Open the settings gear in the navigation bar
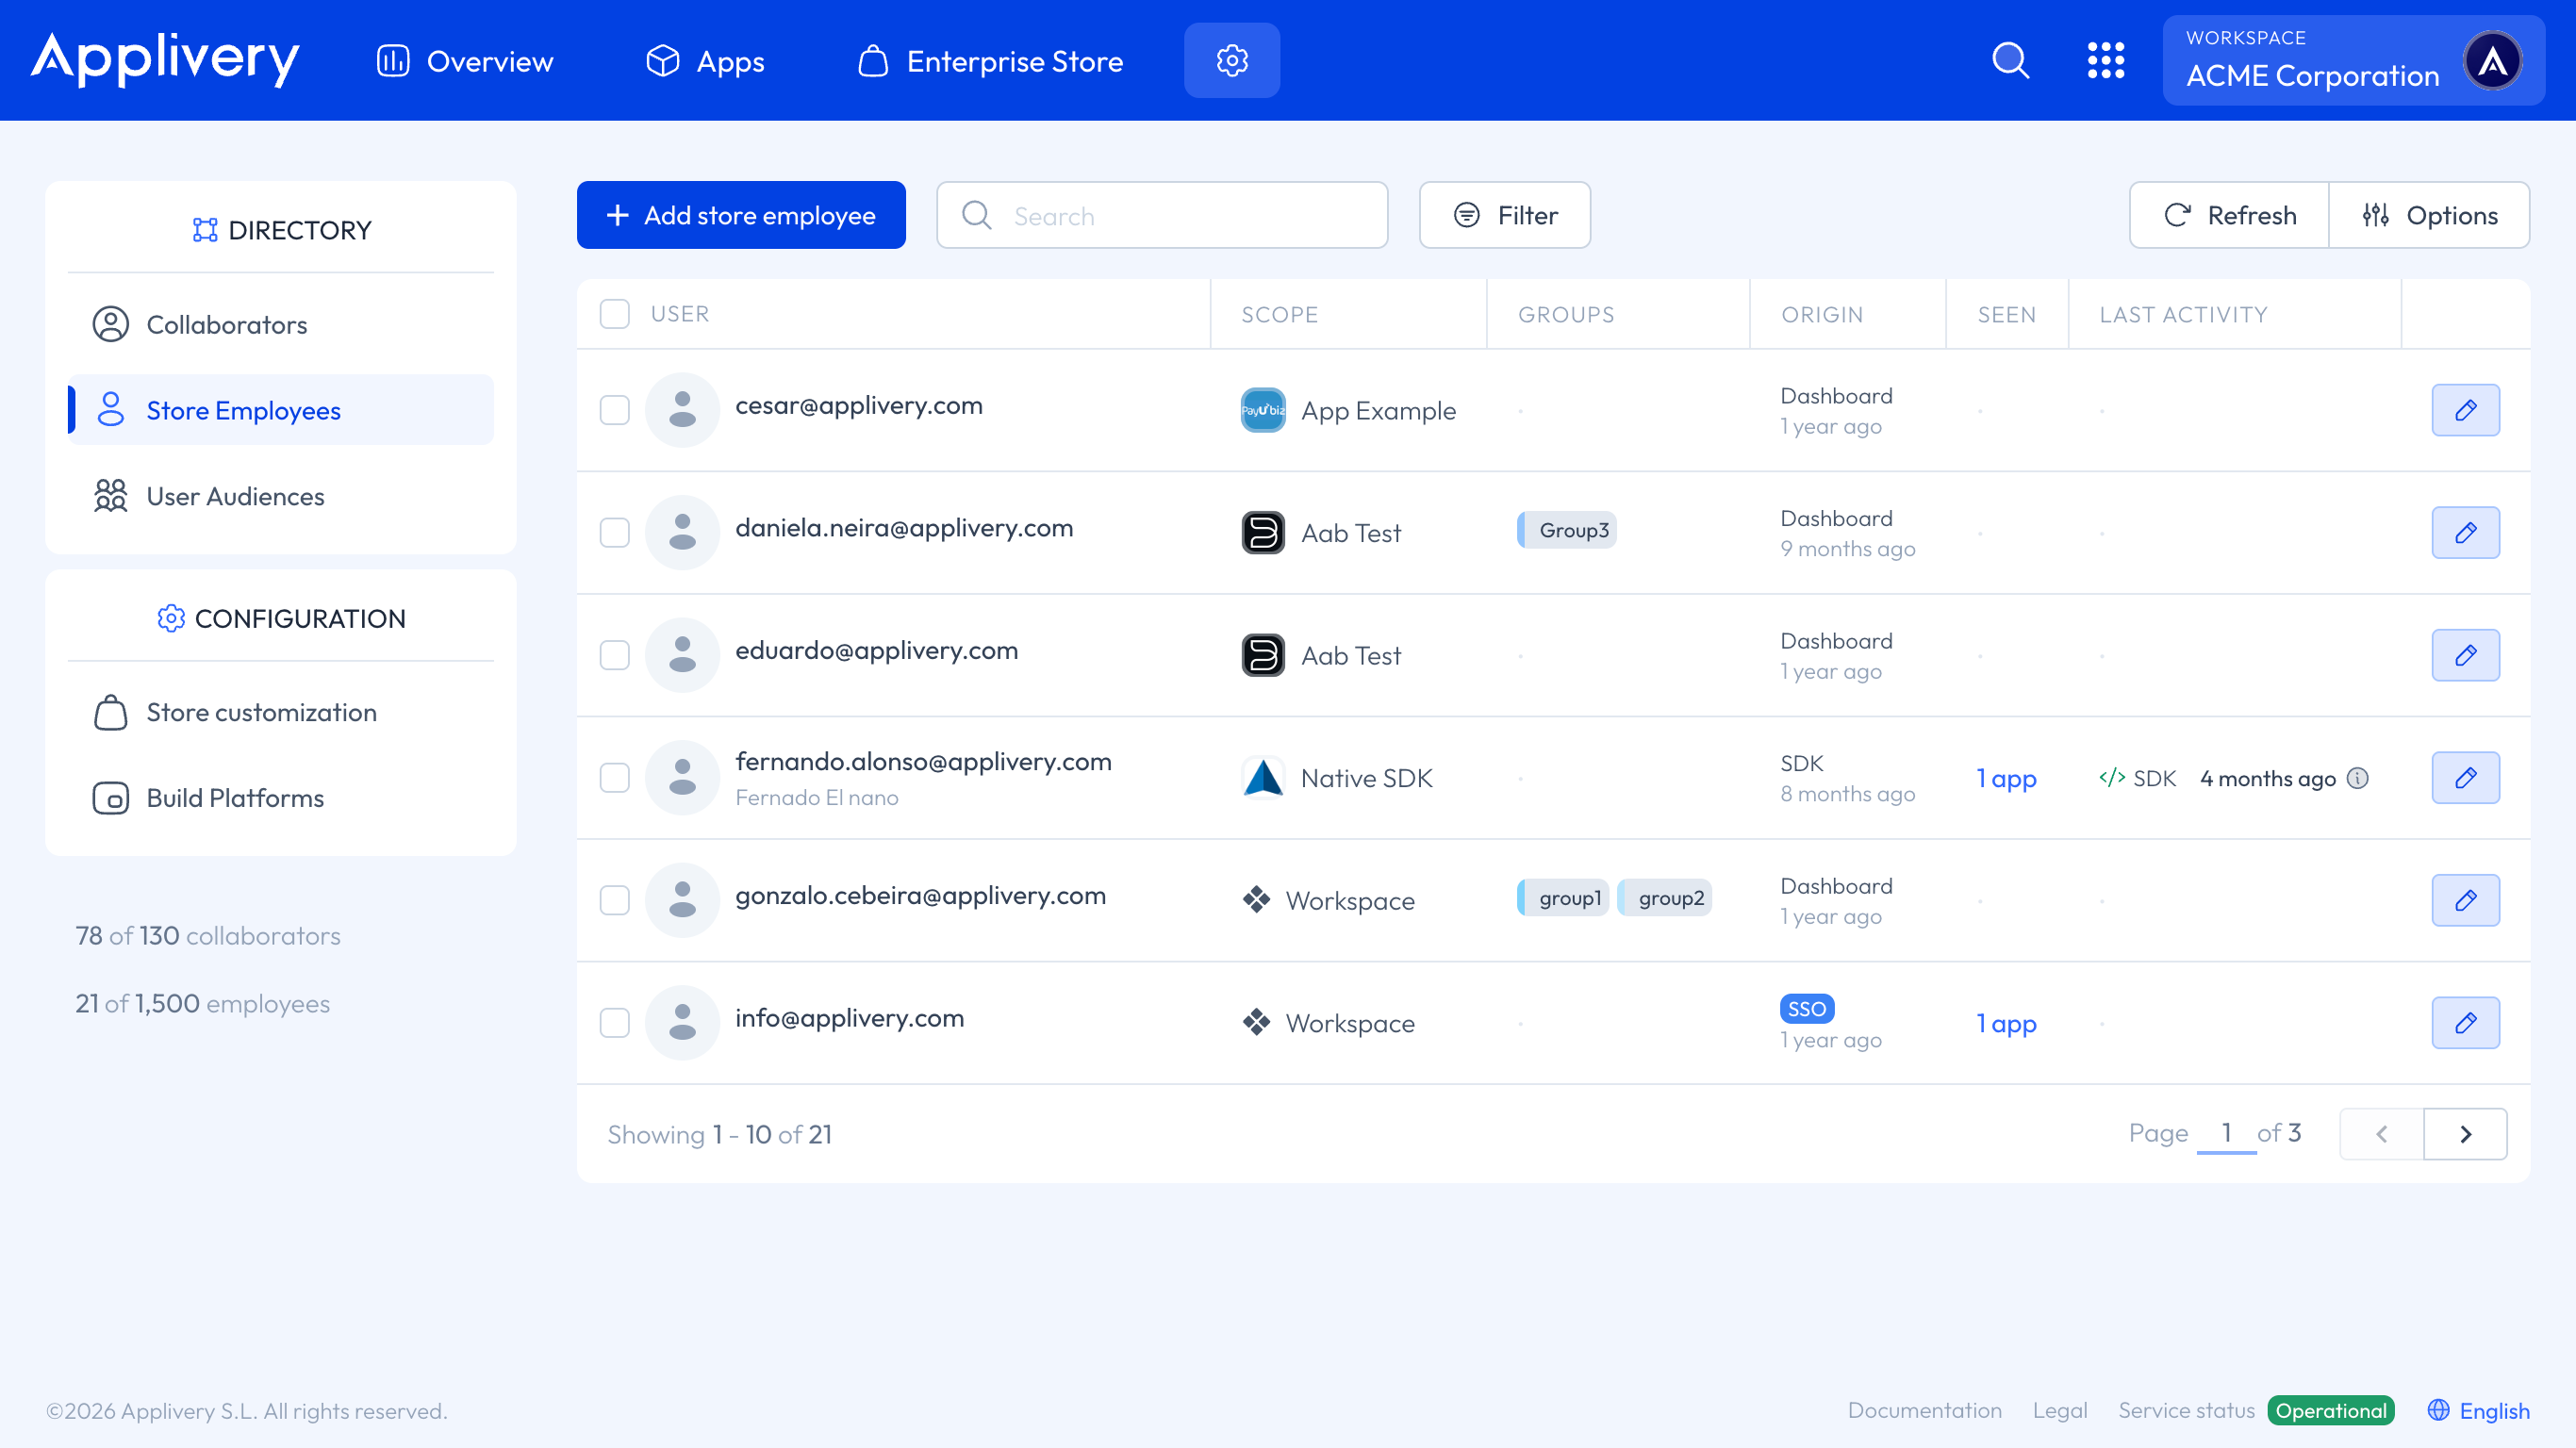Image resolution: width=2576 pixels, height=1448 pixels. (x=1231, y=60)
